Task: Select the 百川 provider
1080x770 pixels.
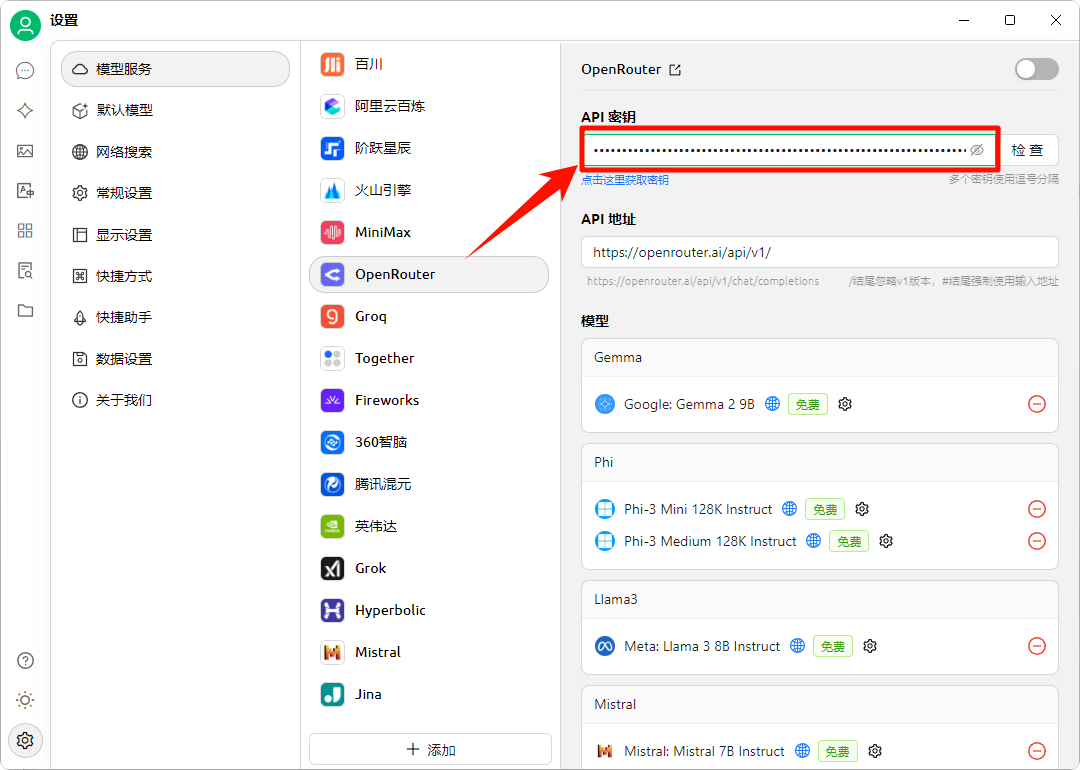Action: tap(429, 64)
